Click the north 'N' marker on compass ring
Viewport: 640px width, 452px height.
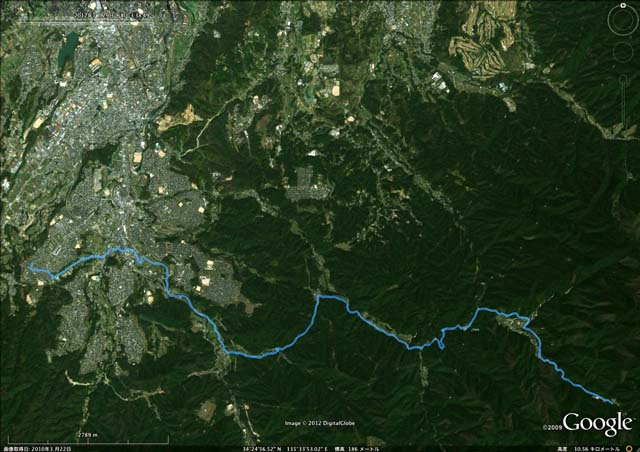coord(623,5)
